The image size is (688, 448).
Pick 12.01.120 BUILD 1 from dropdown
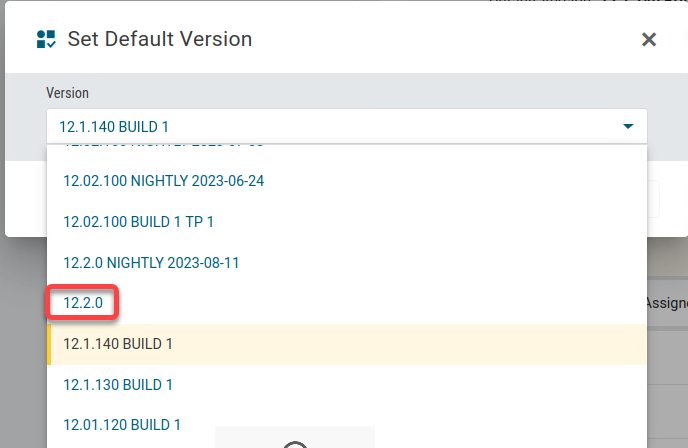coord(122,424)
